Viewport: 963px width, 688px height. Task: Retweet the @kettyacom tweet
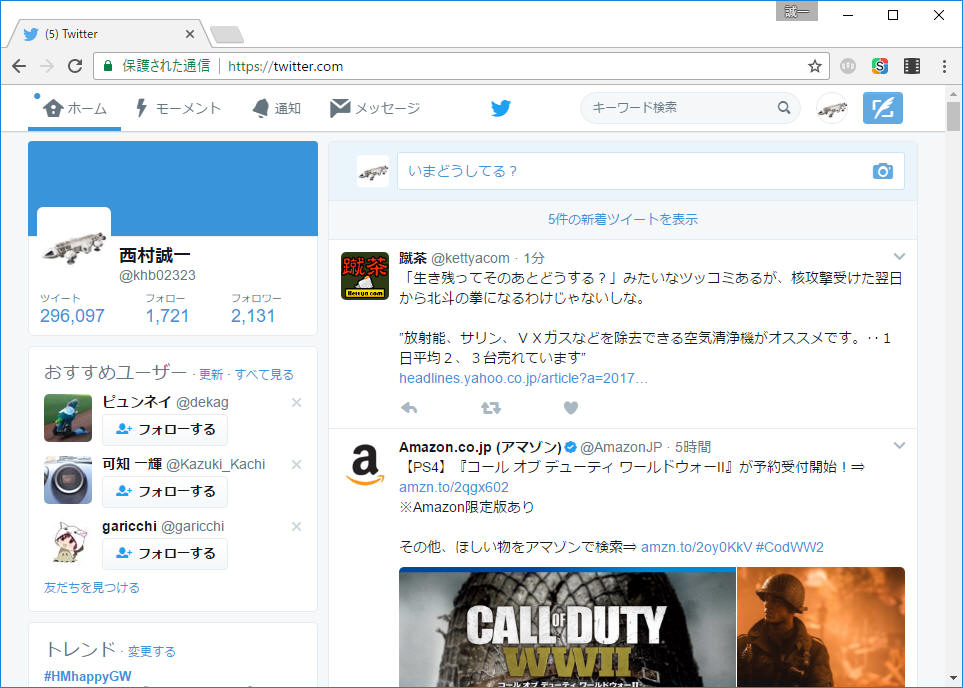click(x=490, y=407)
